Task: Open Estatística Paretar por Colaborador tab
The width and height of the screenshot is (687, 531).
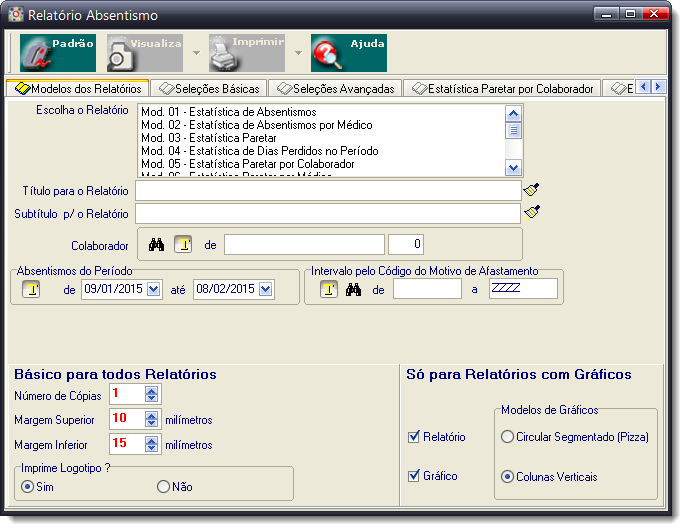Action: [x=502, y=89]
